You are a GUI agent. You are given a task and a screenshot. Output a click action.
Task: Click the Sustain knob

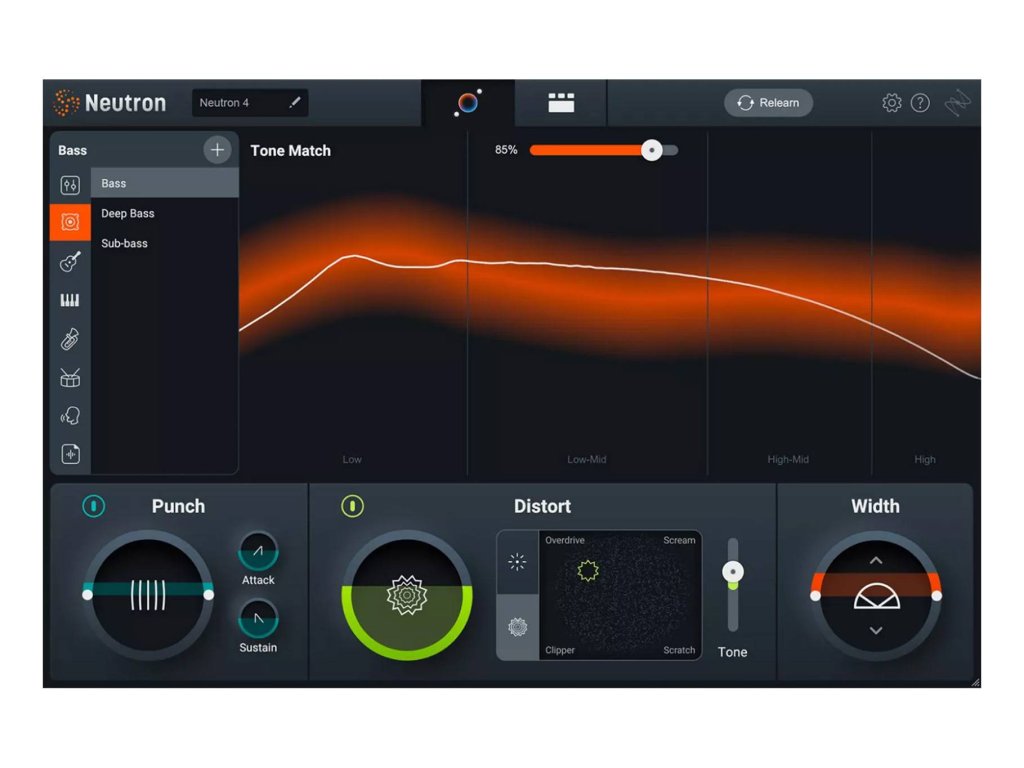[x=259, y=619]
